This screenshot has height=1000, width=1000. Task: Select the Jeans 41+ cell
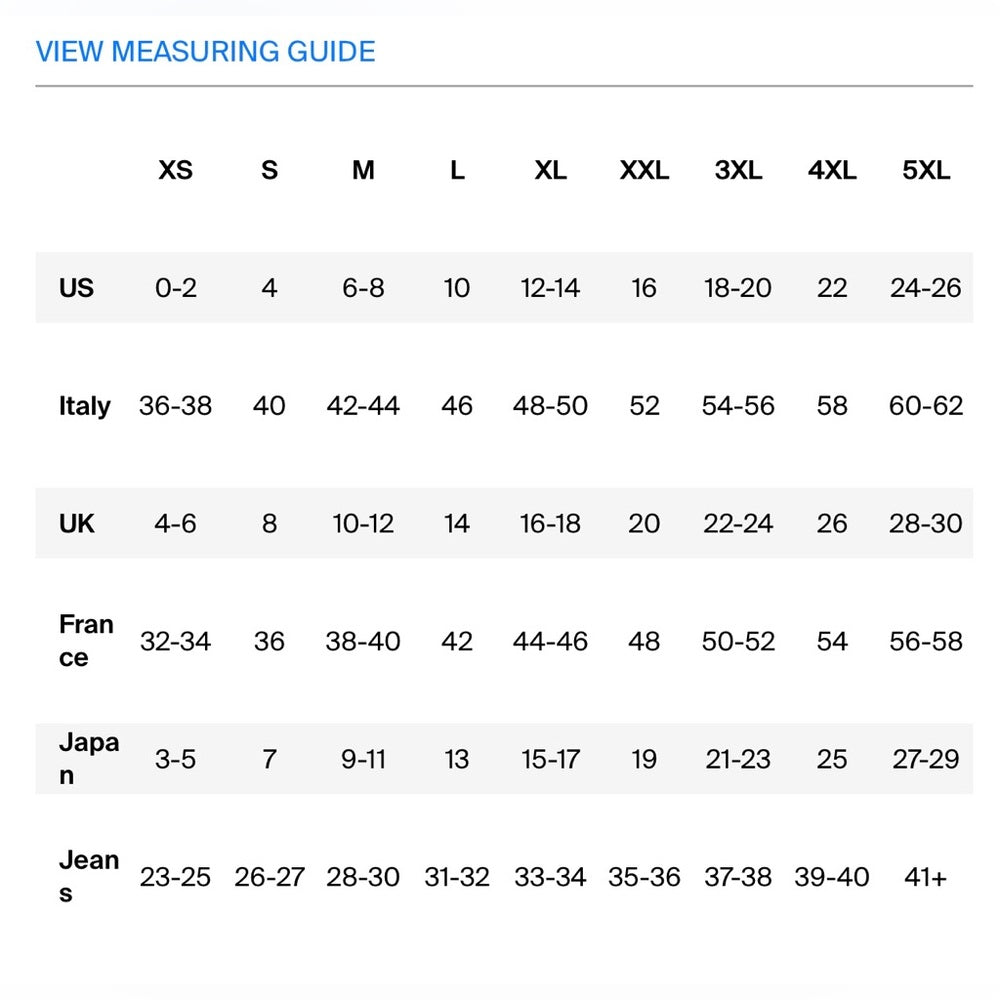(x=926, y=877)
